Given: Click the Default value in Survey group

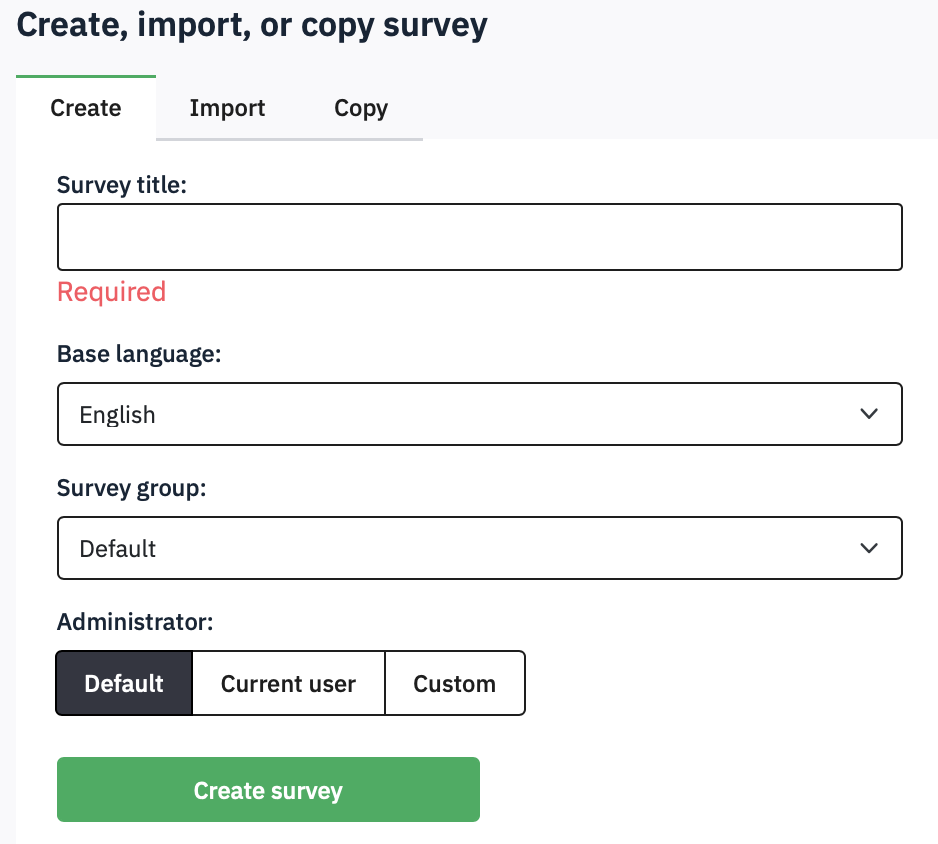Looking at the screenshot, I should point(118,549).
